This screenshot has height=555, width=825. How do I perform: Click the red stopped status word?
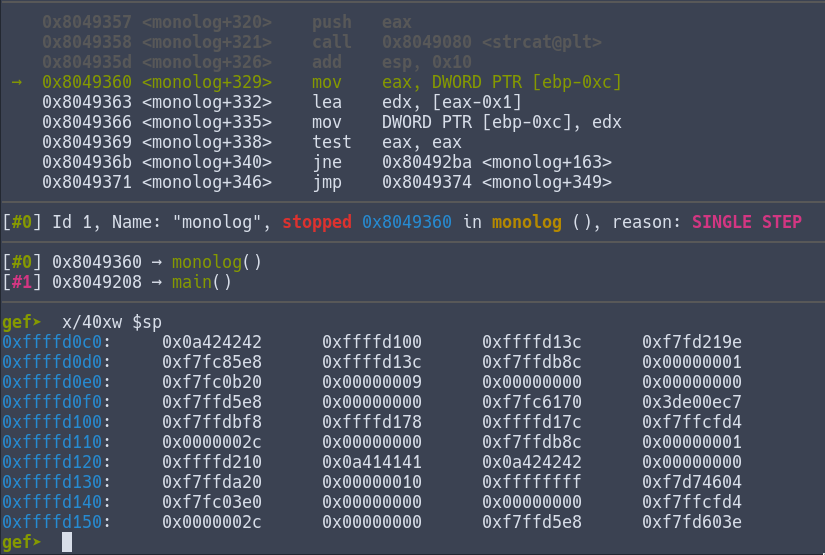[317, 221]
